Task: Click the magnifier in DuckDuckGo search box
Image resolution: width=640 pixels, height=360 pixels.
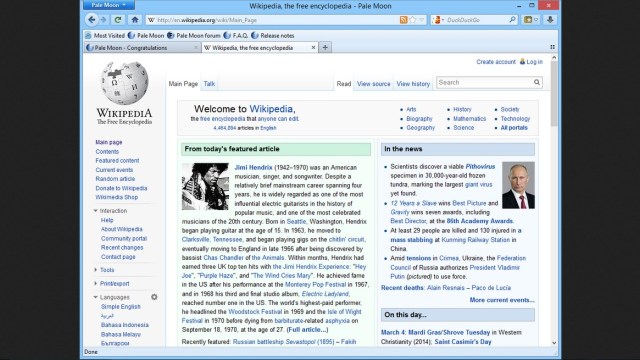Action: tap(512, 20)
